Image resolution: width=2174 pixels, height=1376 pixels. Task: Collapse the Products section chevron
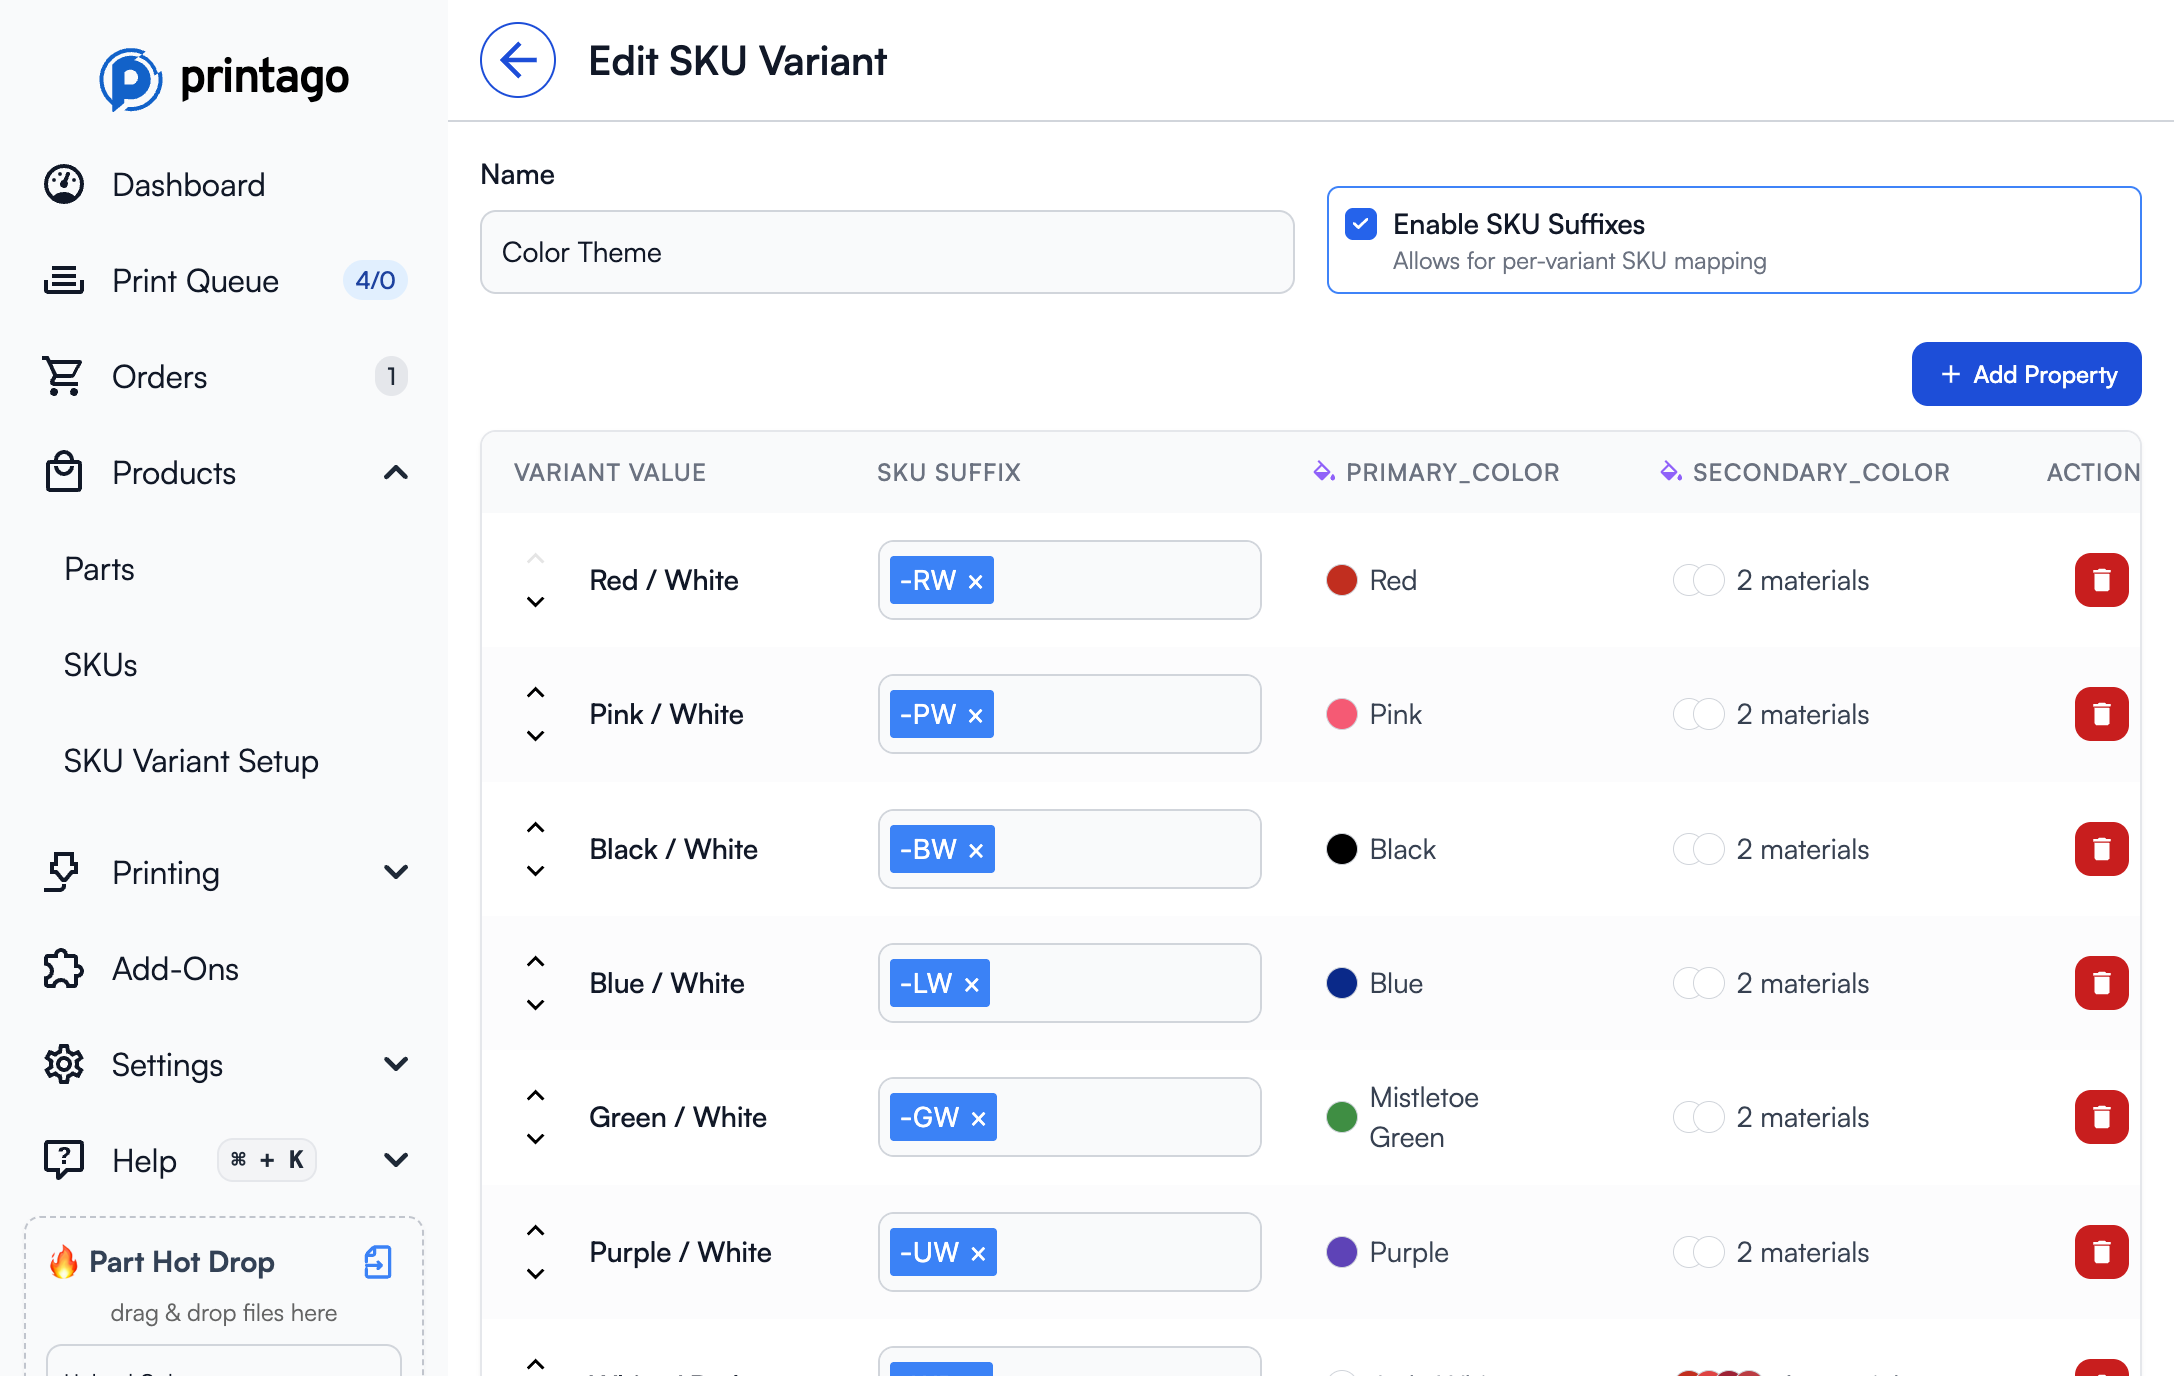(396, 472)
